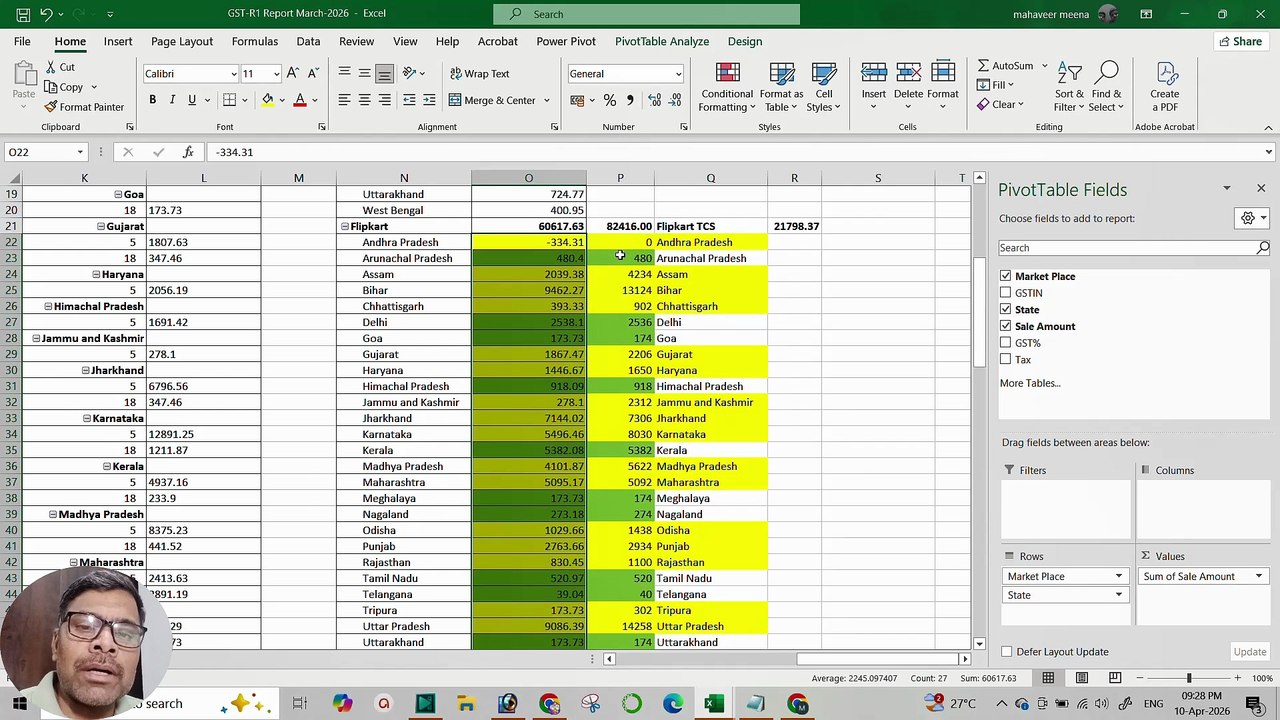Open Fill Color yellow swatch button

pos(268,100)
